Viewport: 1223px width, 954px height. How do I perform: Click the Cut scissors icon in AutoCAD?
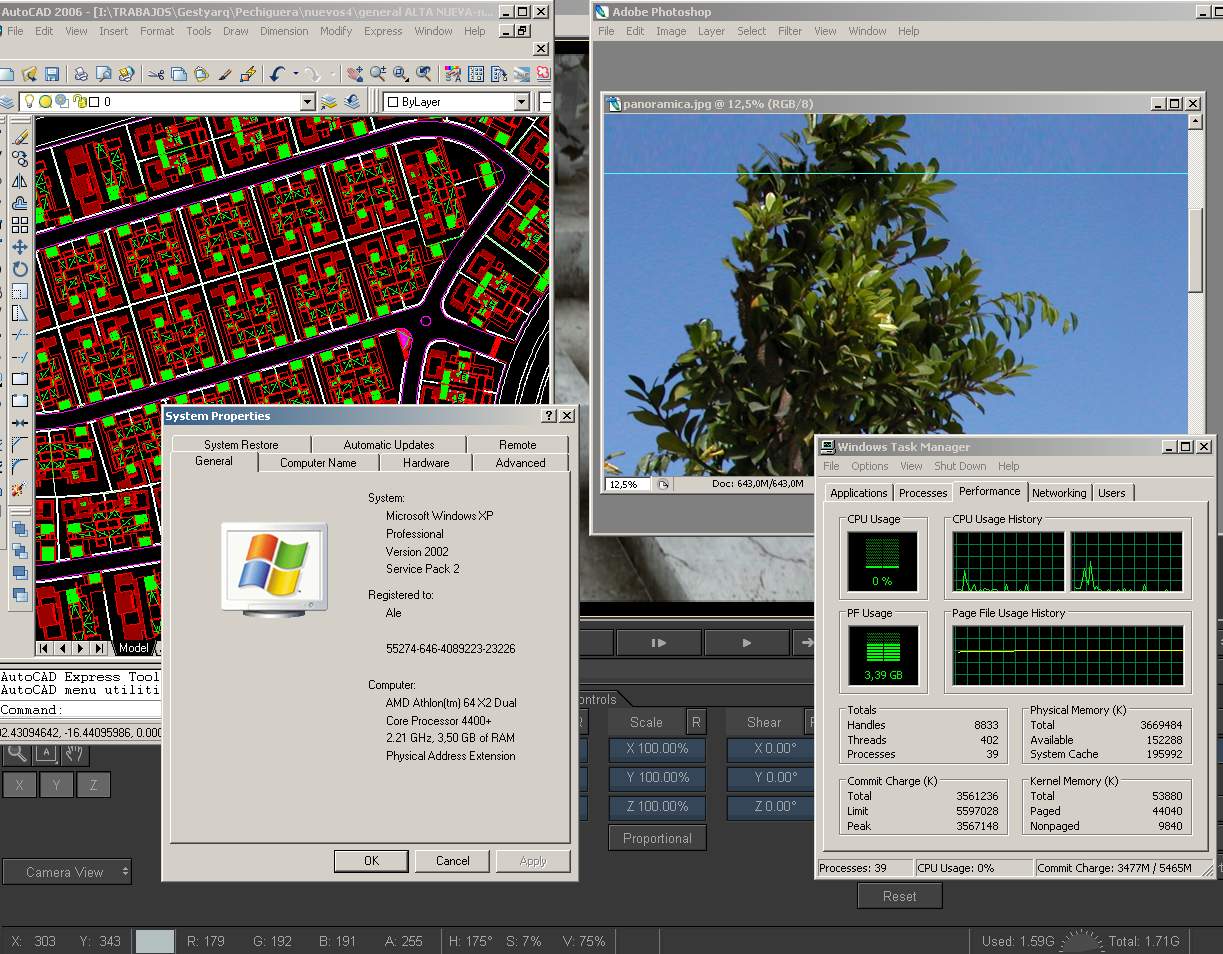coord(156,74)
